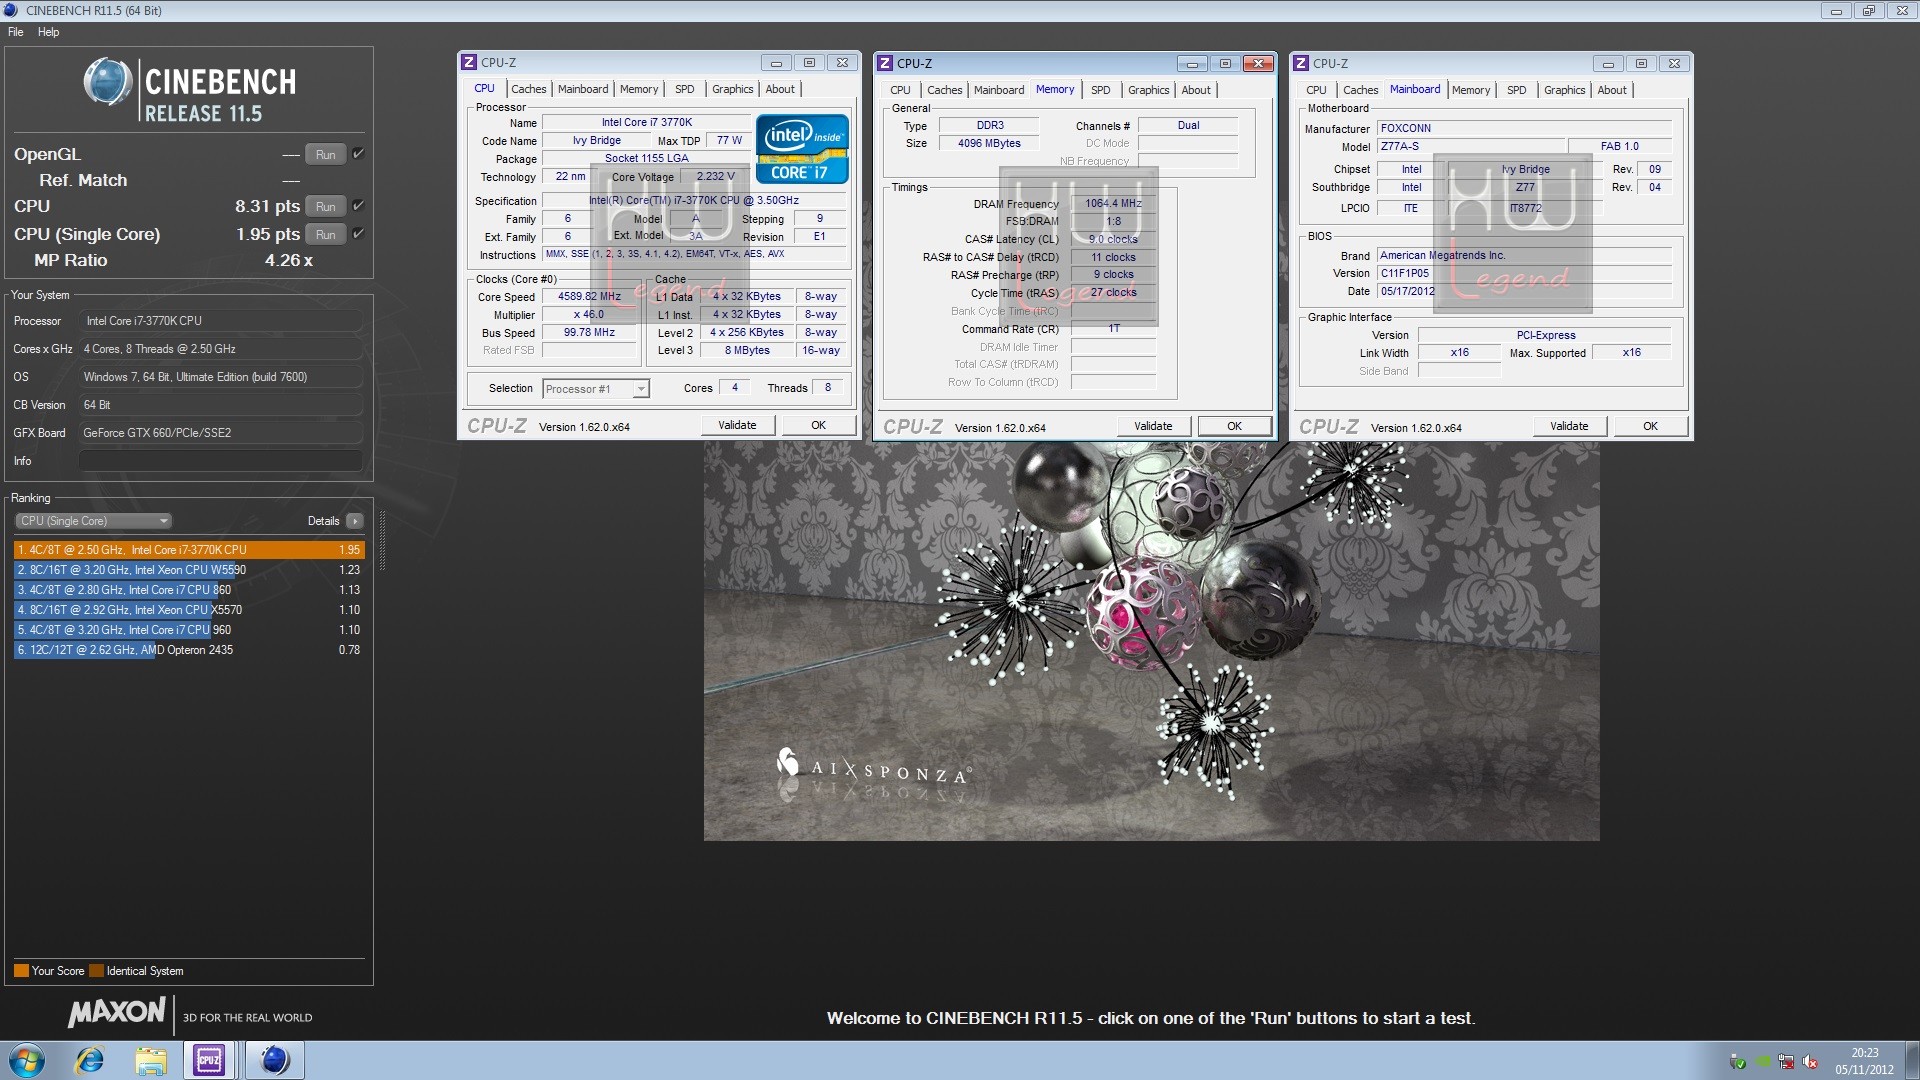Screen dimensions: 1920x1080
Task: Switch to the Cinebench taskbar button
Action: (x=273, y=1060)
